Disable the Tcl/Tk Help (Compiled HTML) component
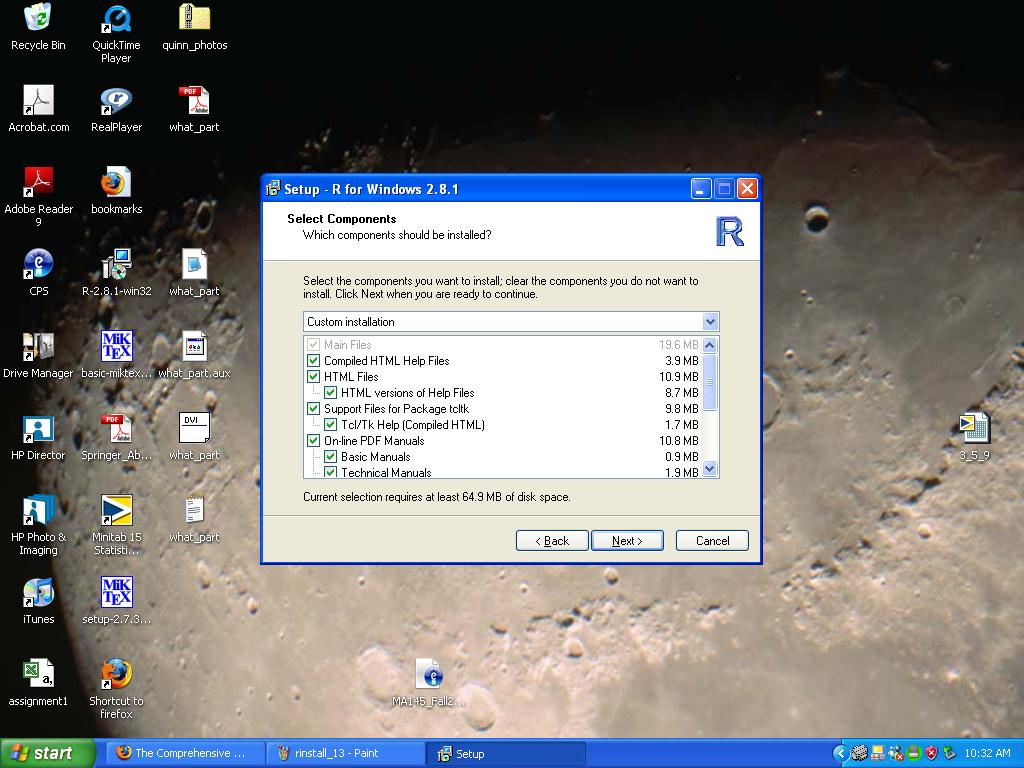Viewport: 1024px width, 768px height. pyautogui.click(x=330, y=425)
